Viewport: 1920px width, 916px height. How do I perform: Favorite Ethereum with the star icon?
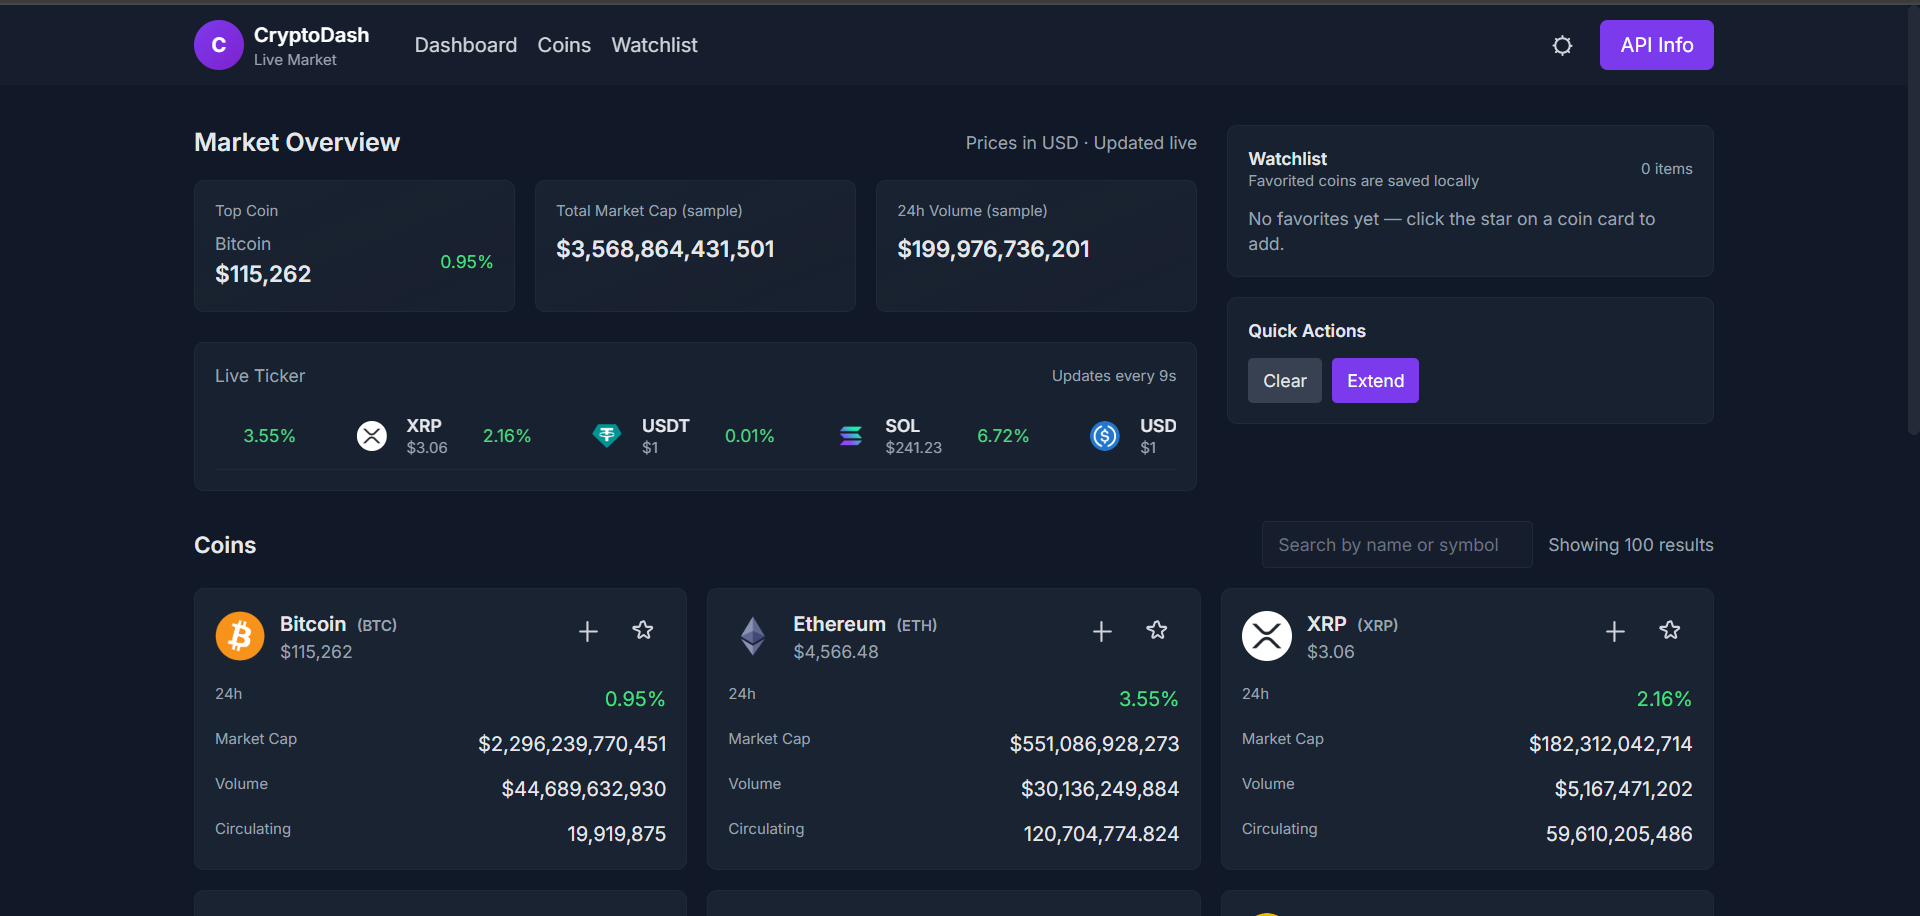pos(1157,630)
